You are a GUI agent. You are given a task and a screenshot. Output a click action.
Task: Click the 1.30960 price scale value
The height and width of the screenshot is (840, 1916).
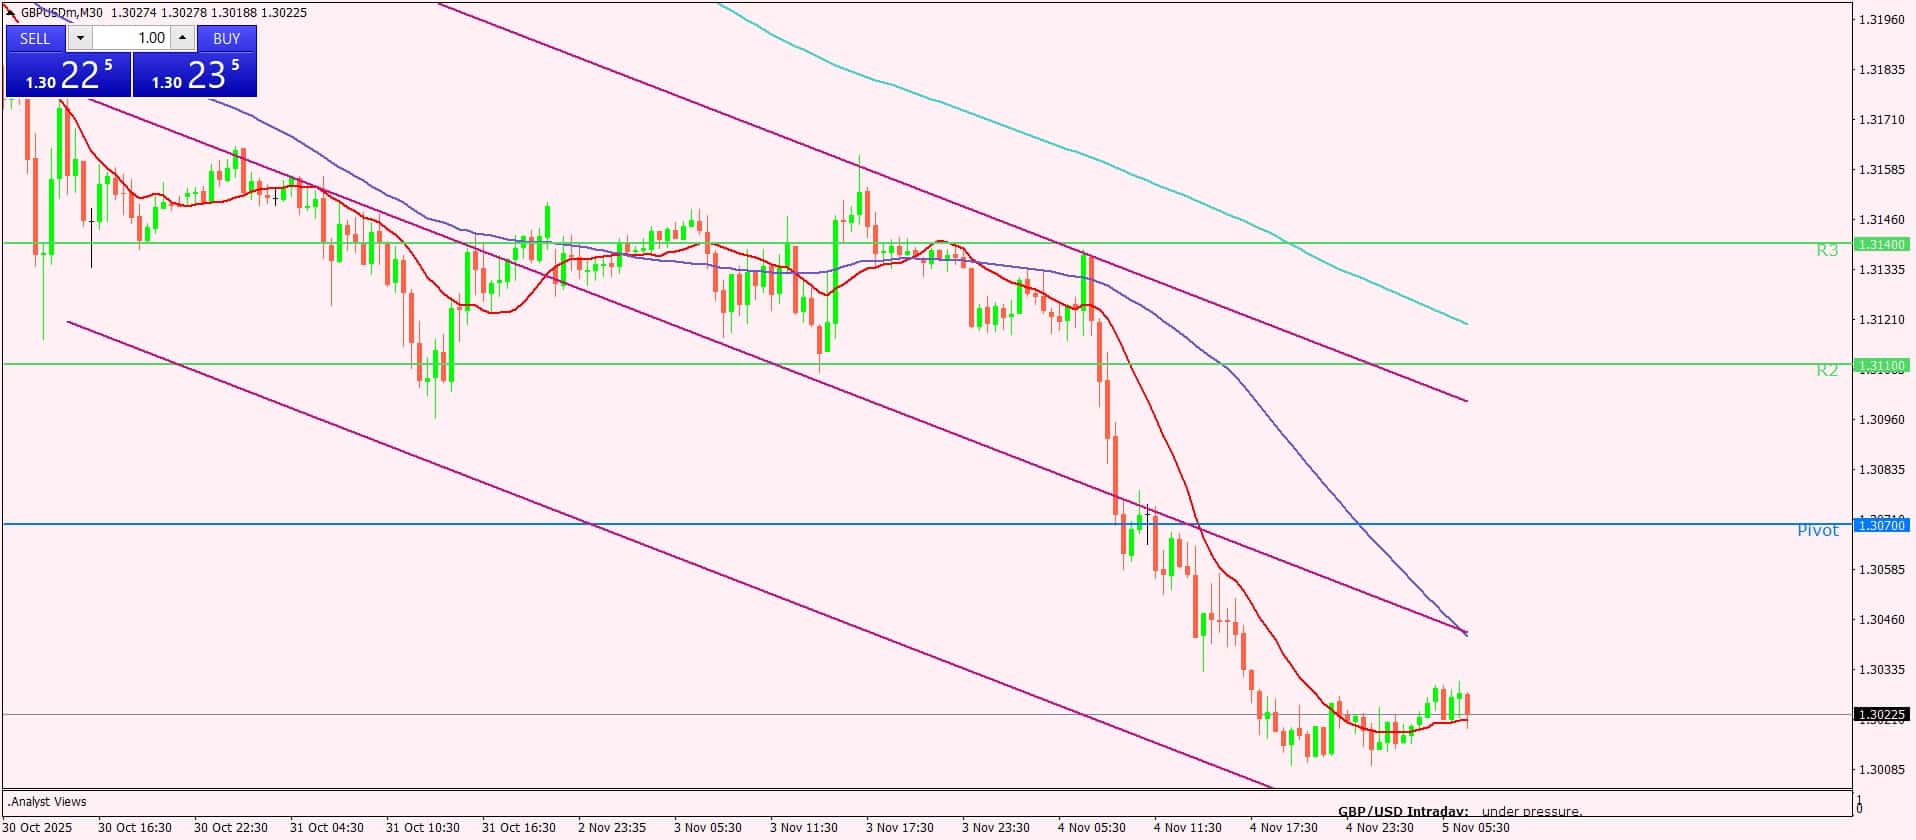pyautogui.click(x=1881, y=419)
